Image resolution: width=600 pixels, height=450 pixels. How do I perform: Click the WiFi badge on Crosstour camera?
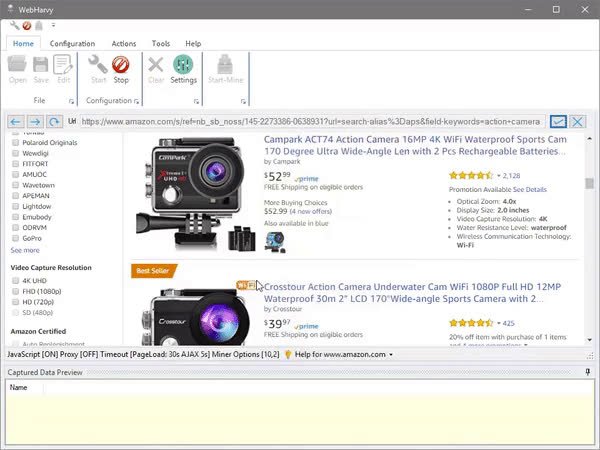(246, 285)
